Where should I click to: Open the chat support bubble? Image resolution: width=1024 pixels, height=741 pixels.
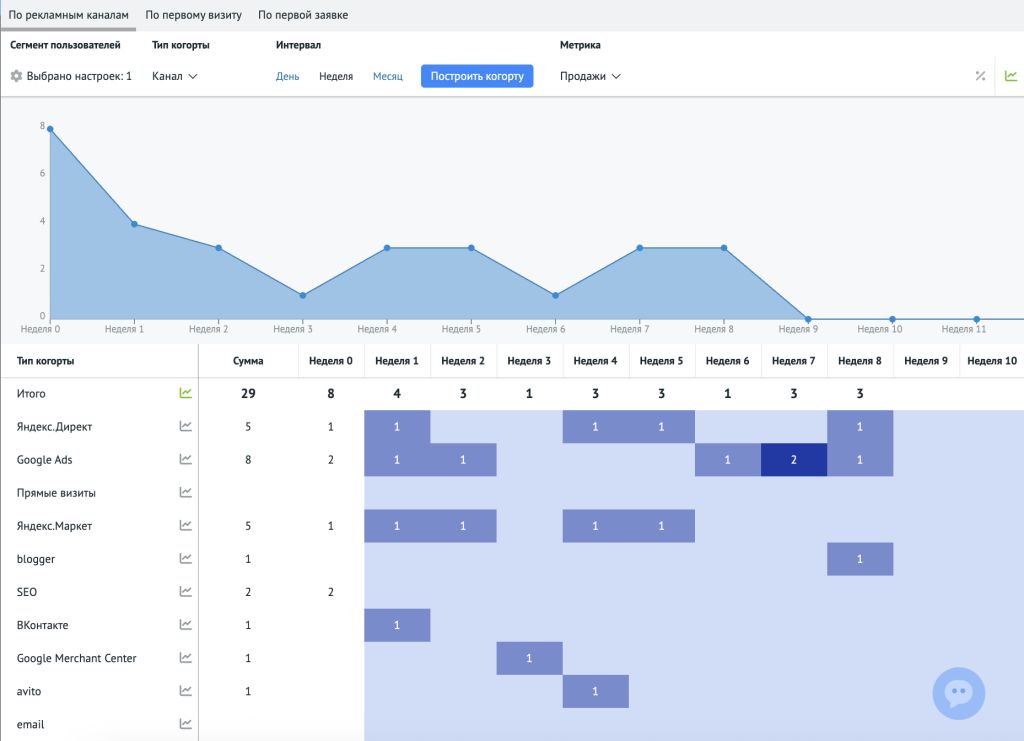[958, 693]
